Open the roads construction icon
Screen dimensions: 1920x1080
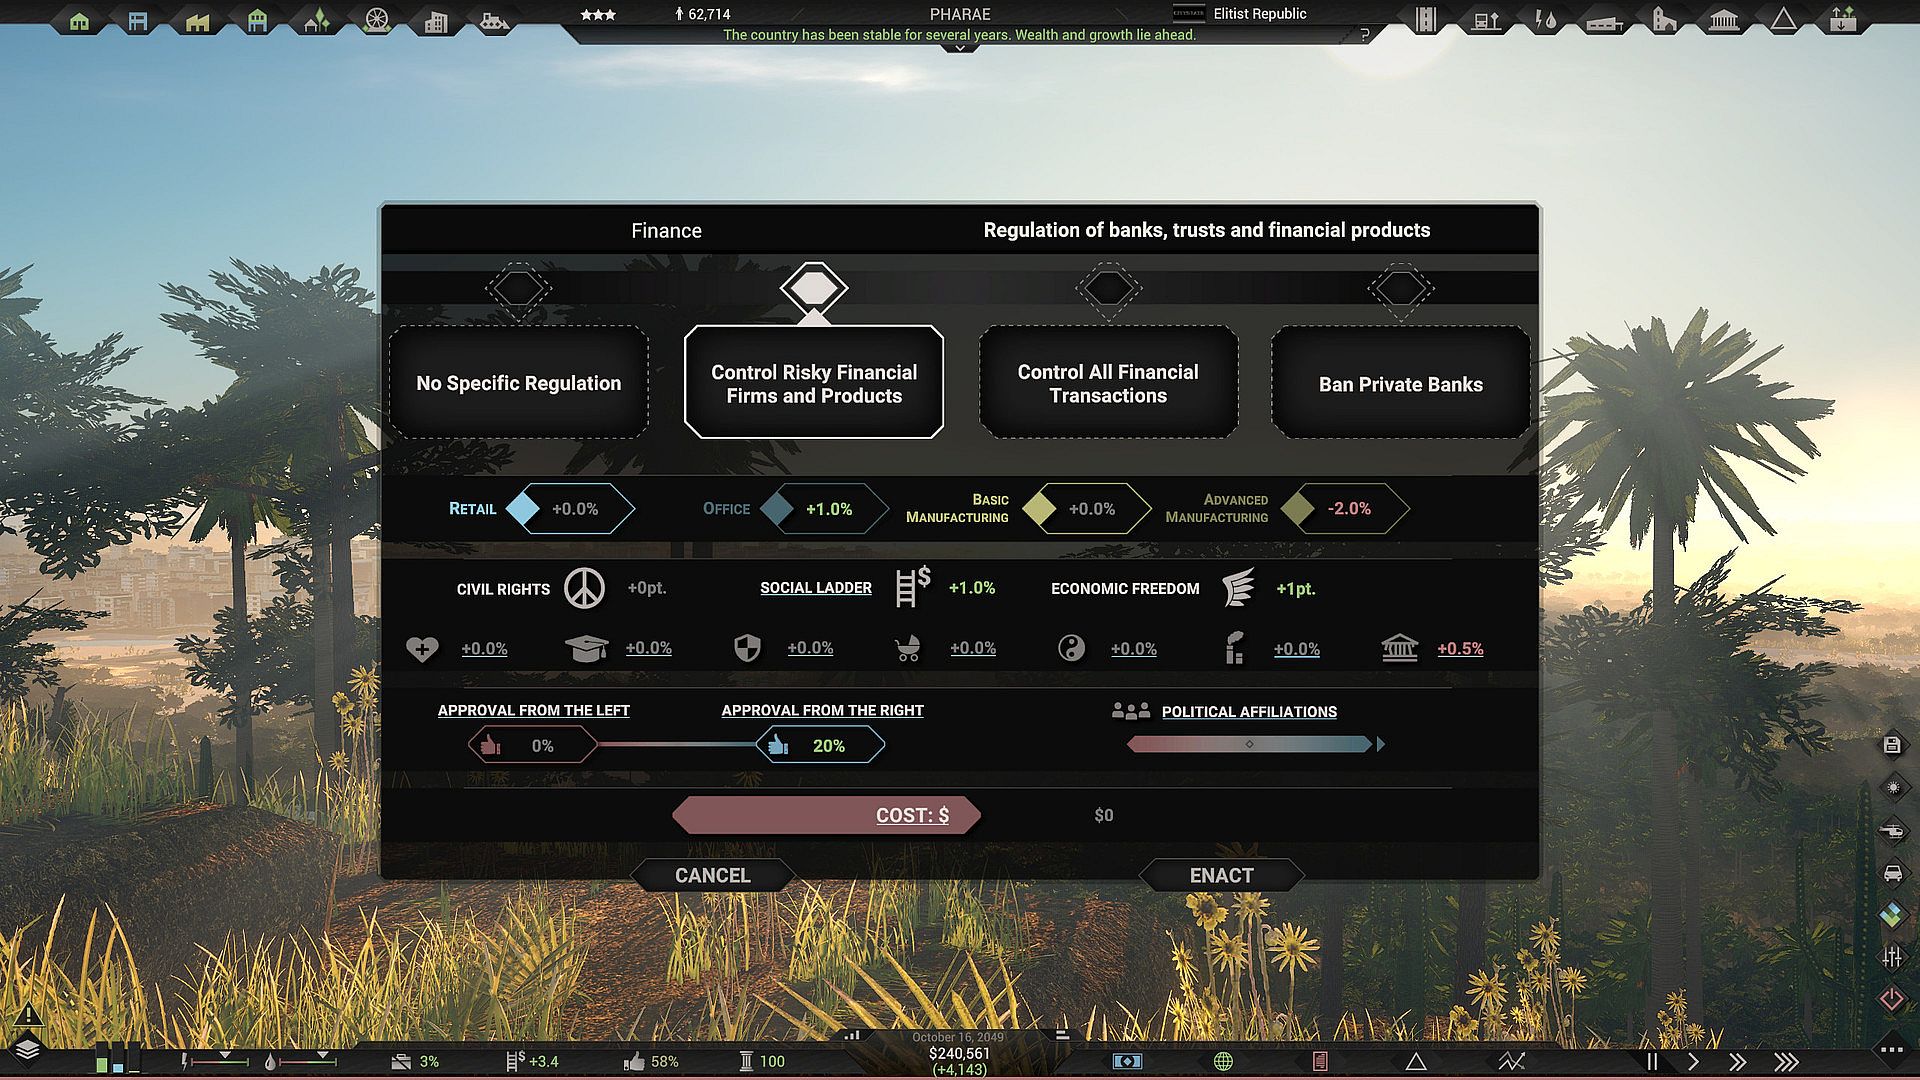click(x=1427, y=20)
